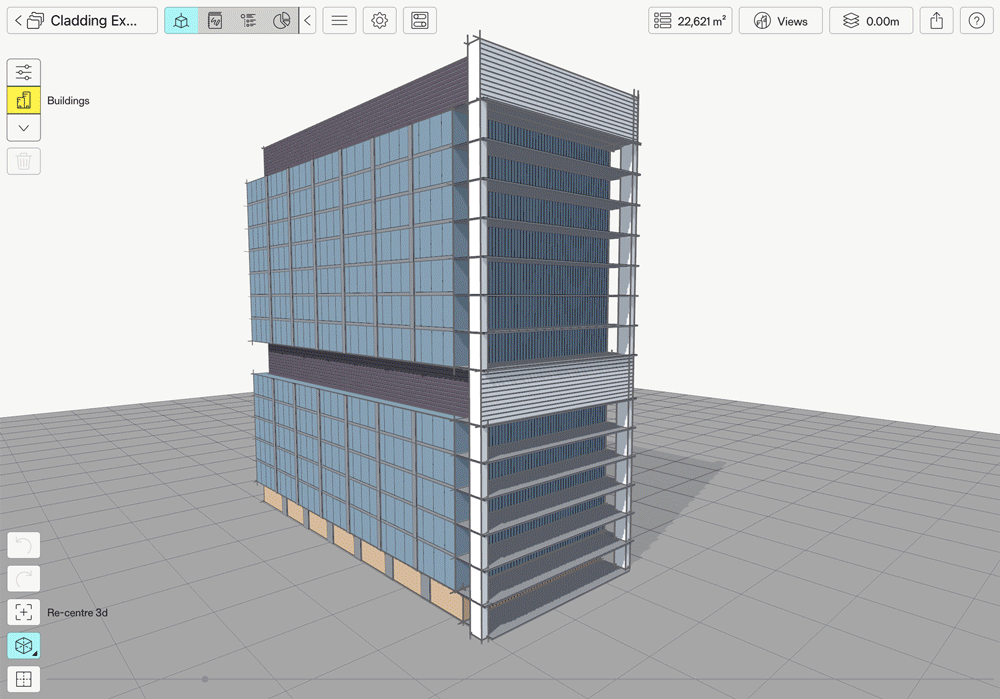Open the pie chart analytics view
This screenshot has height=699, width=1000.
coord(282,21)
